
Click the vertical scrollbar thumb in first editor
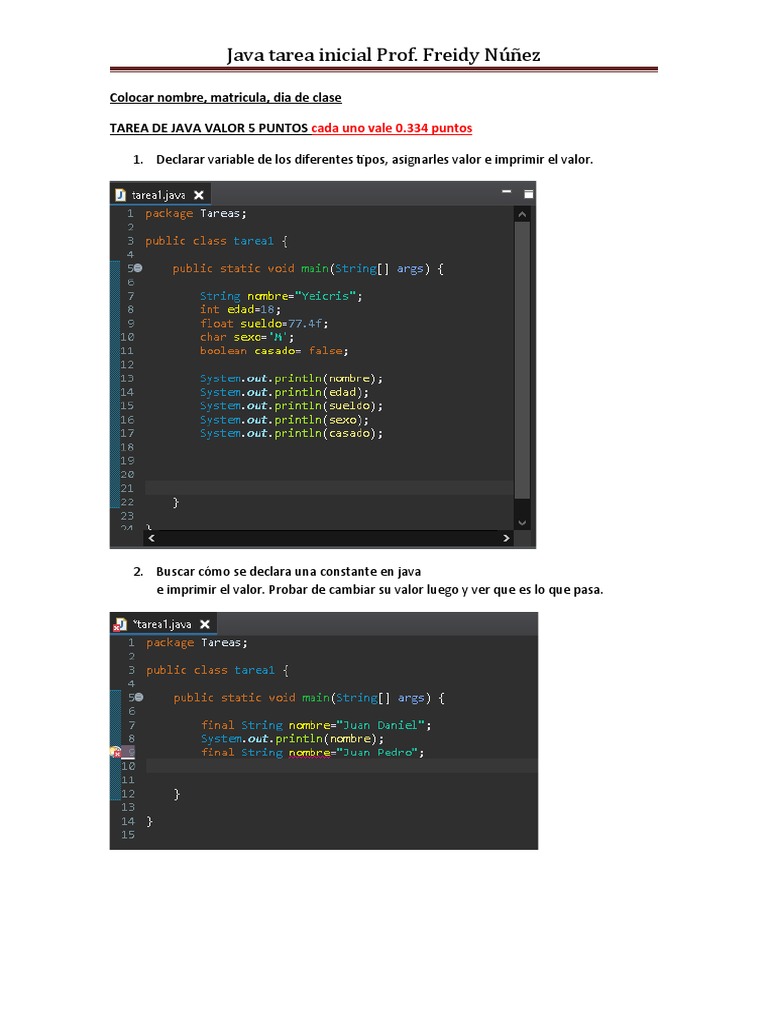[522, 360]
